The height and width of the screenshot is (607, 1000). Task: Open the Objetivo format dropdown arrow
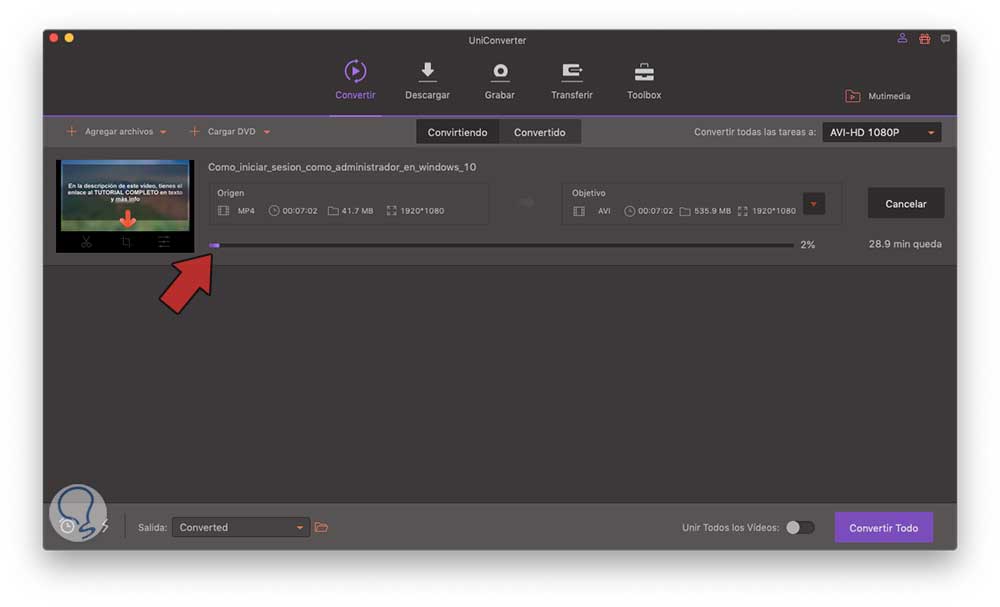tap(814, 204)
